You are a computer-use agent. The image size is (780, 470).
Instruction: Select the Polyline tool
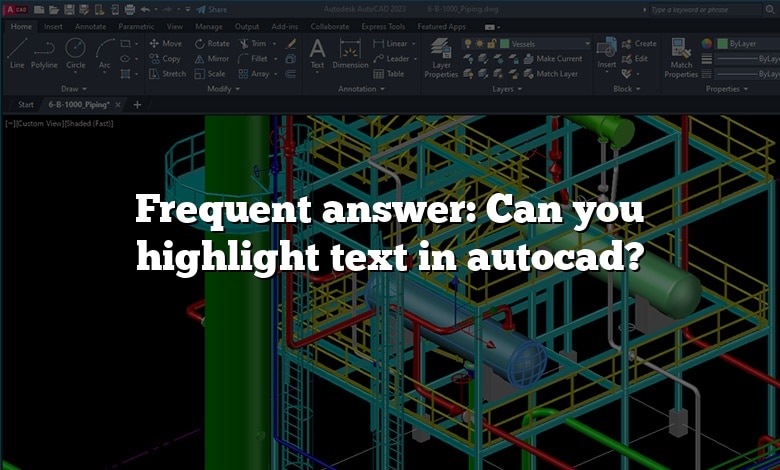tap(44, 53)
